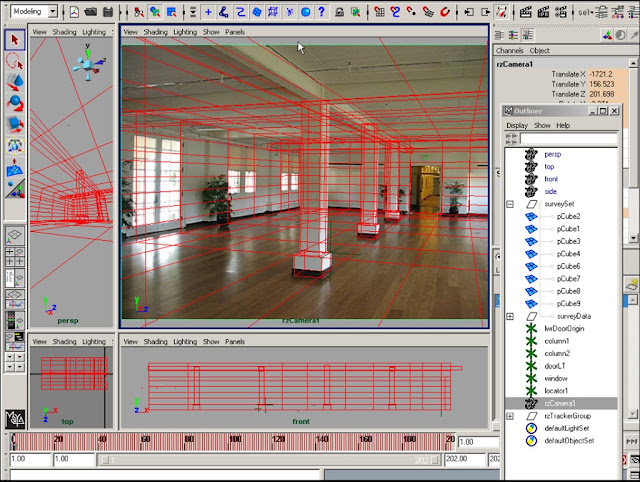The image size is (640, 482).
Task: Click the Translate Y value field
Action: [608, 84]
